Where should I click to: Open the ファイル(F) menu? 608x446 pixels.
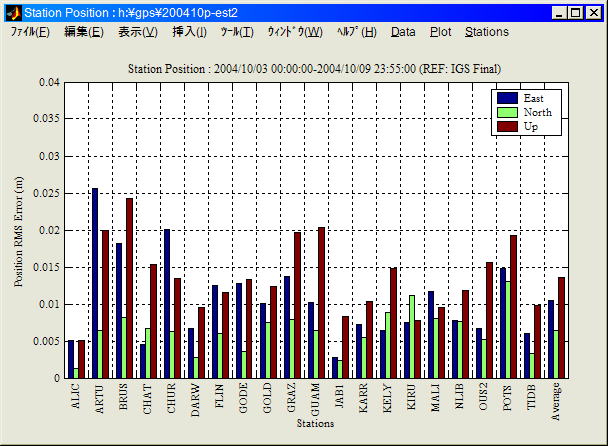click(30, 32)
